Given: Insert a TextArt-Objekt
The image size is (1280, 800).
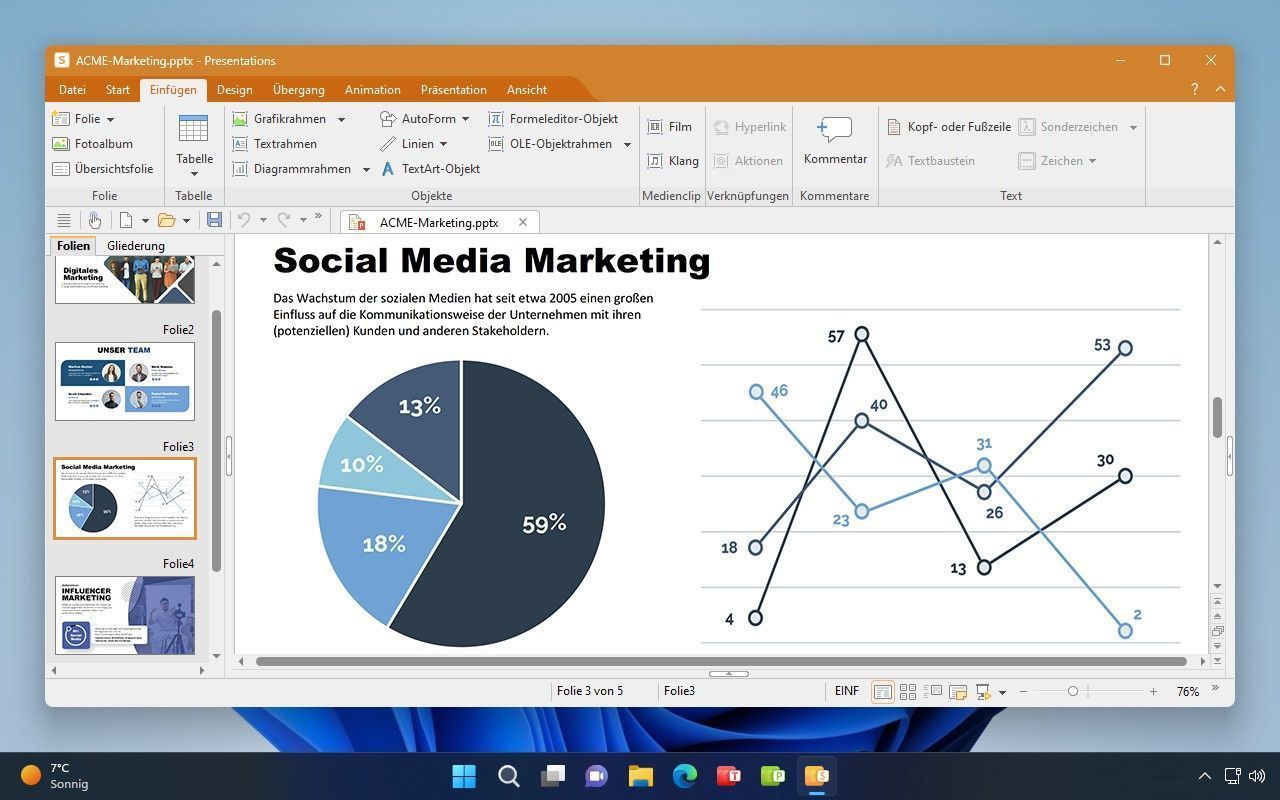Looking at the screenshot, I should (430, 169).
